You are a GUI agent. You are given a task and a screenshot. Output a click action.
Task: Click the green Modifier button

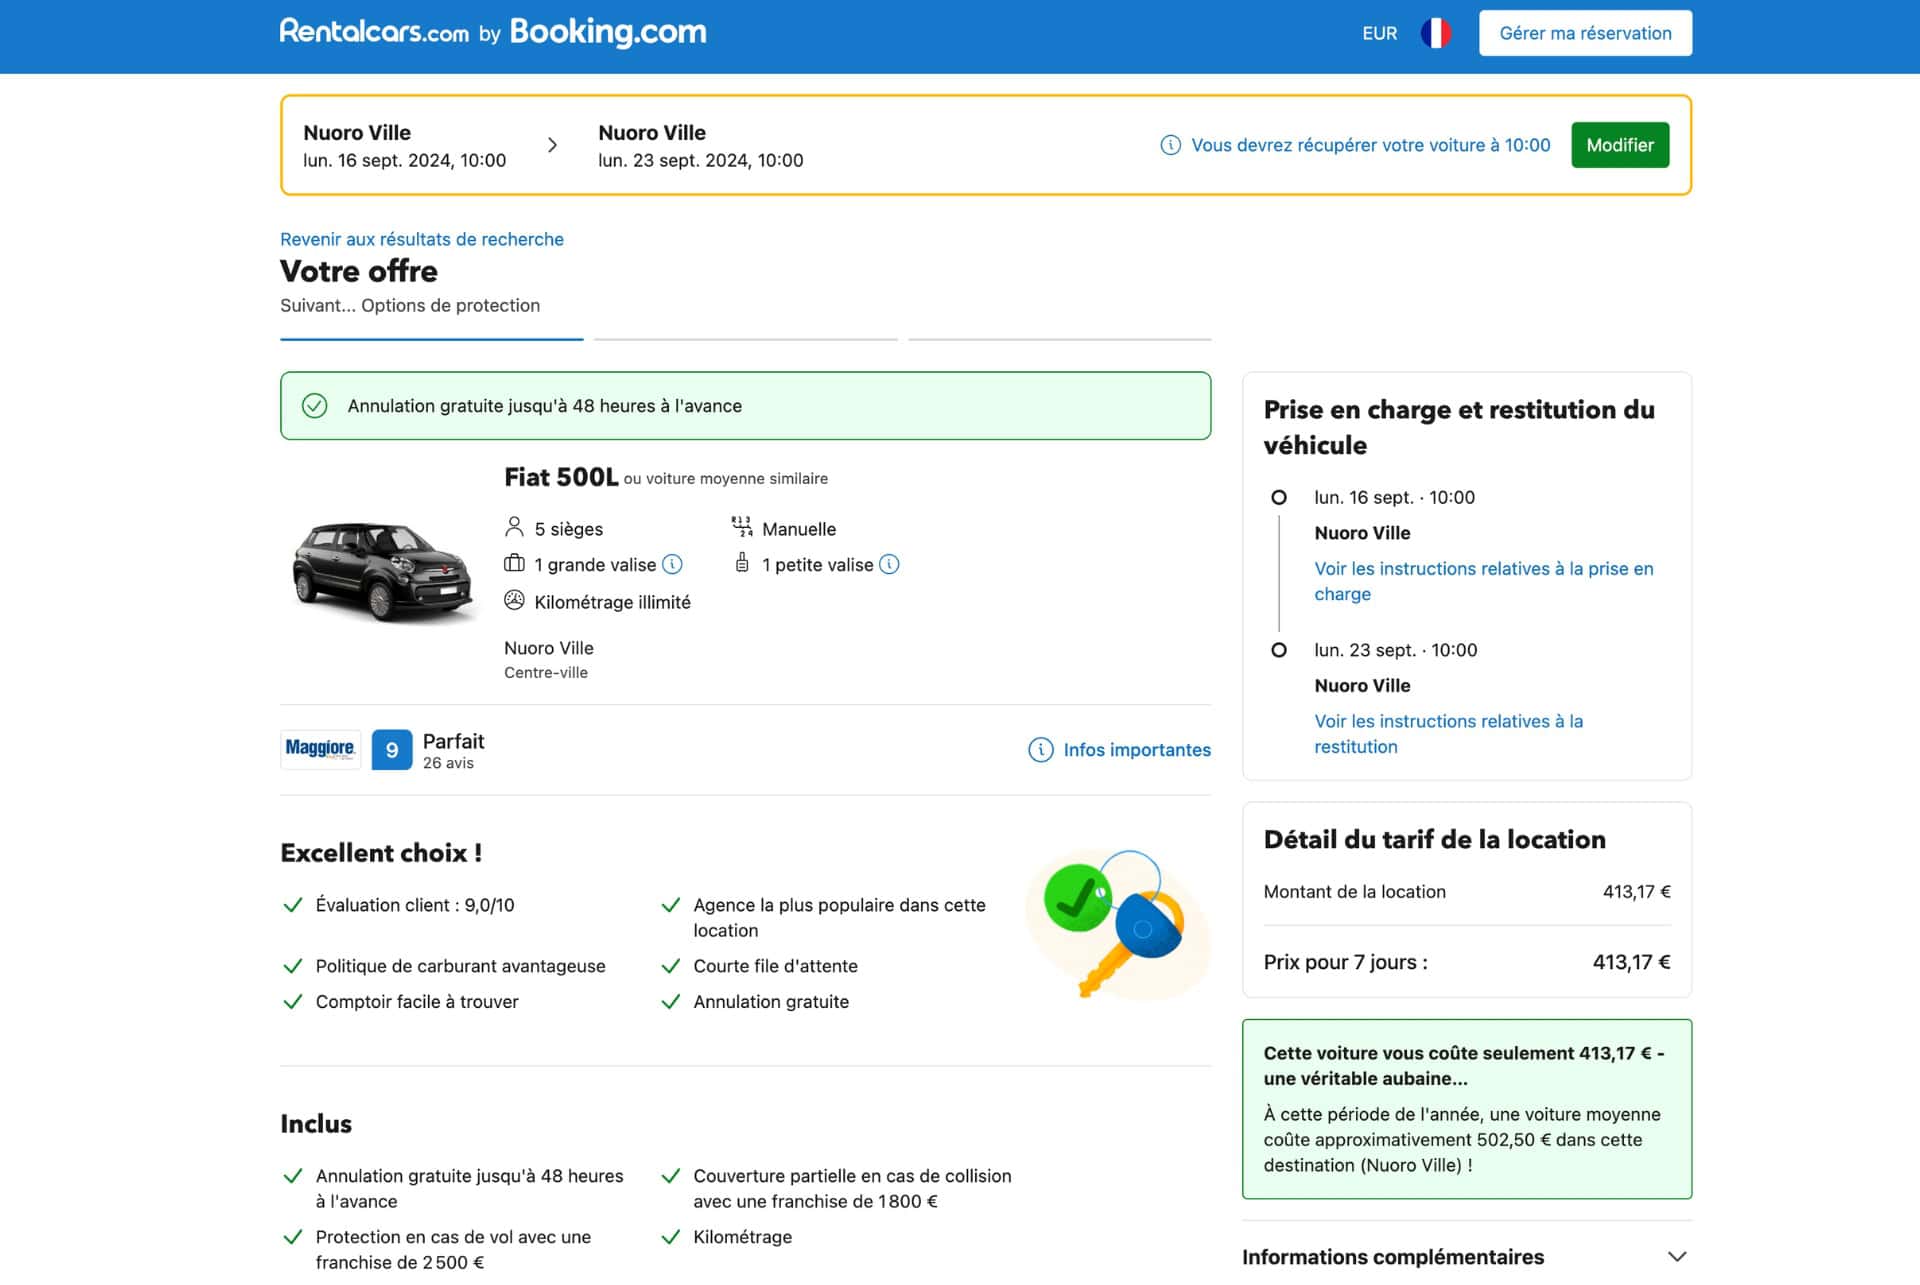(x=1619, y=145)
